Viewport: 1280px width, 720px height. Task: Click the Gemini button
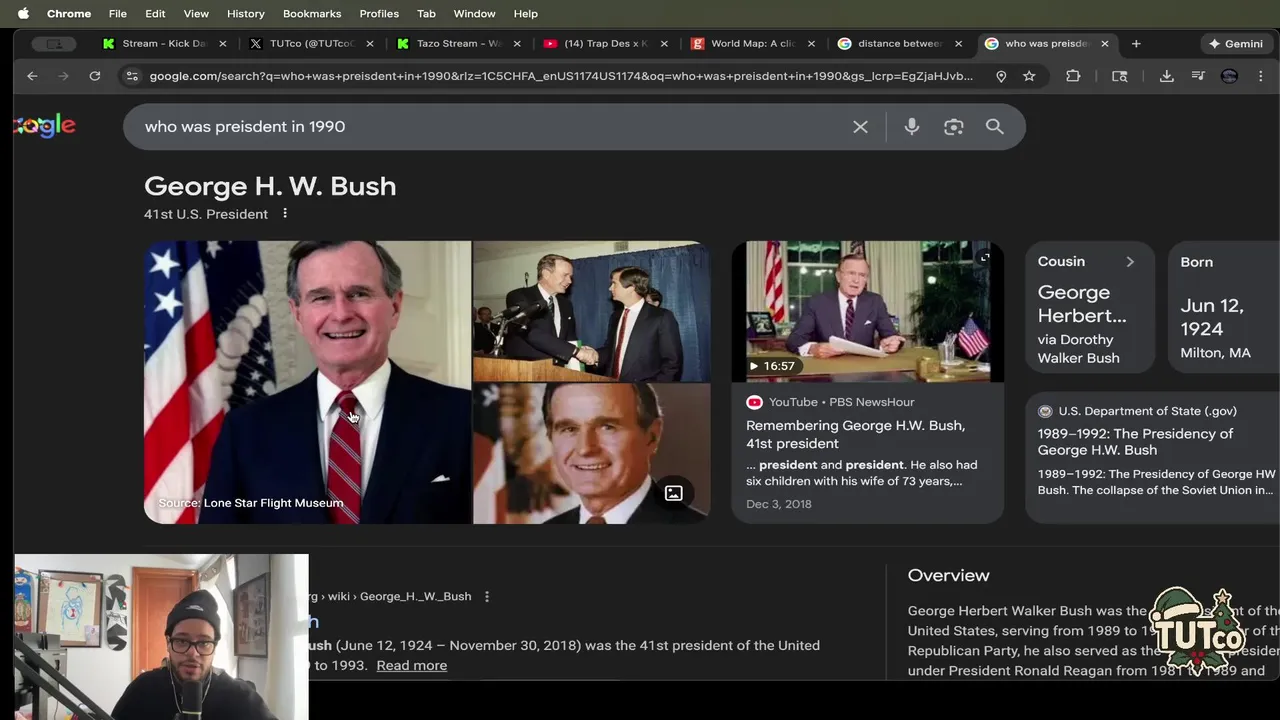(1235, 44)
